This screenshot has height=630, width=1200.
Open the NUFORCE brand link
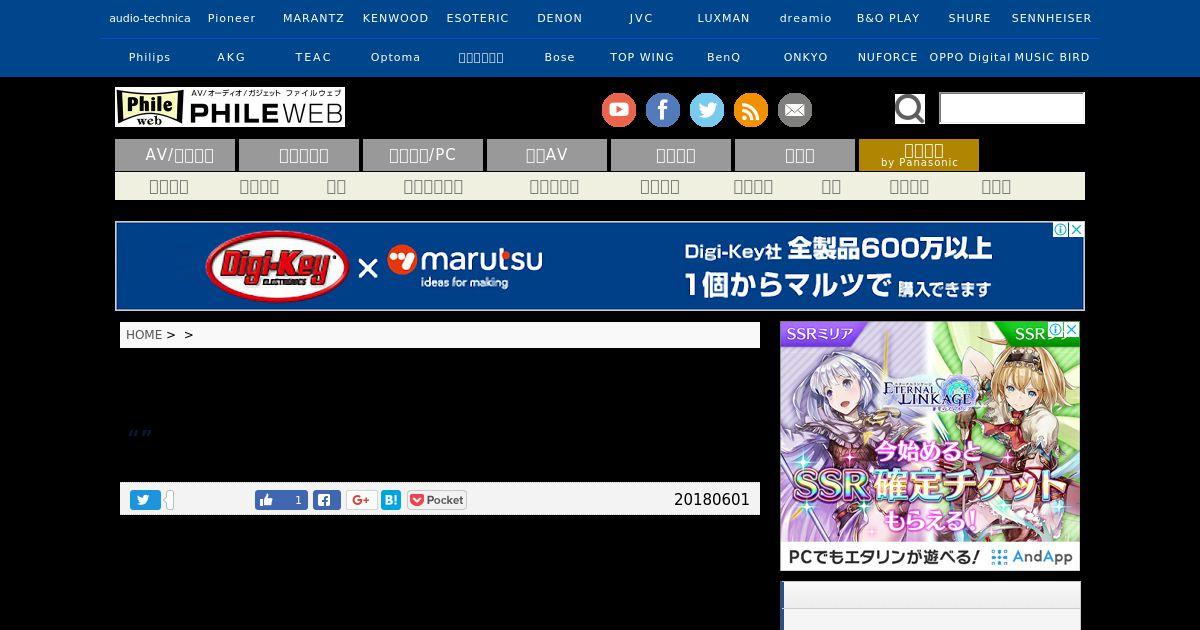pyautogui.click(x=888, y=57)
